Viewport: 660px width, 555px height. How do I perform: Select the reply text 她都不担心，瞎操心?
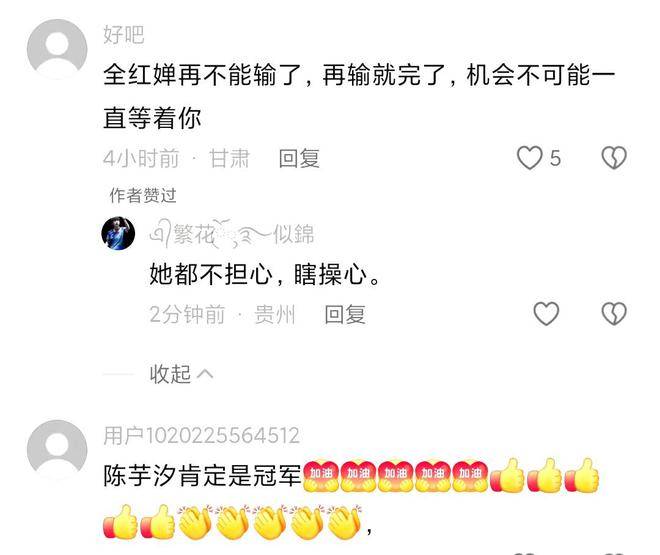(x=258, y=274)
